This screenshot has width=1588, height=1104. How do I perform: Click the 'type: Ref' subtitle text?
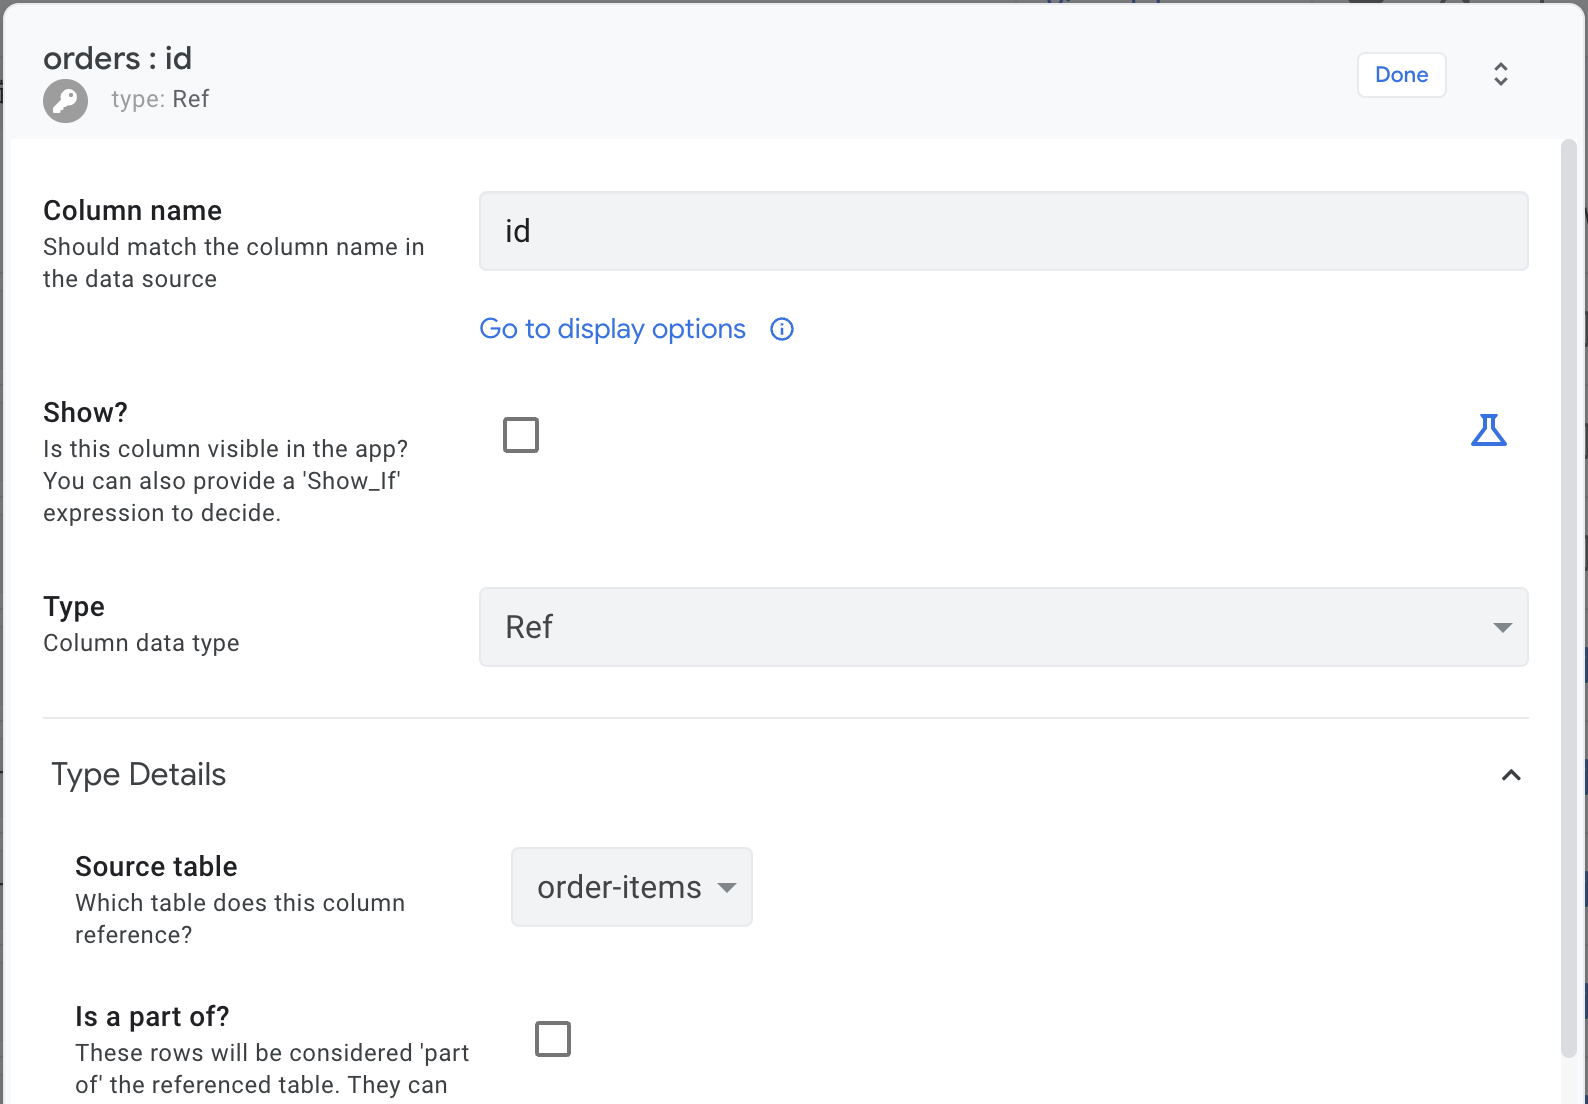[x=160, y=99]
